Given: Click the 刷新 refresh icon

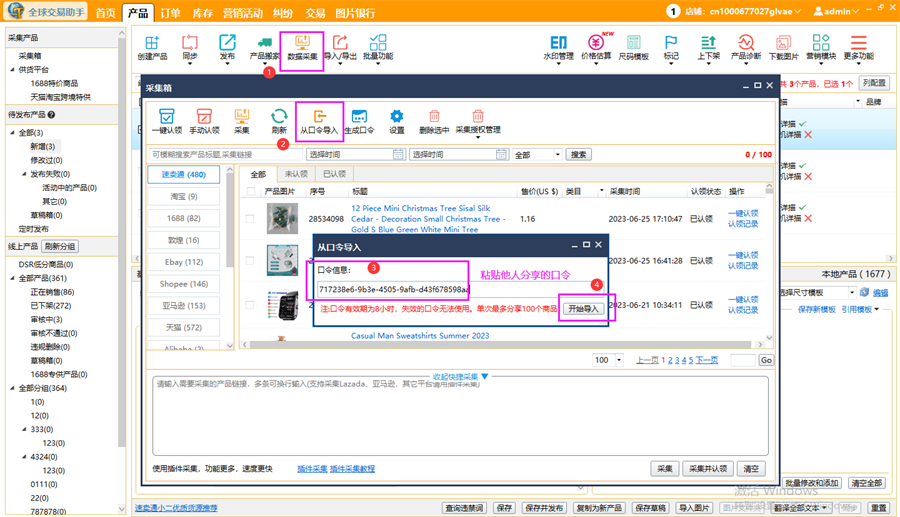Looking at the screenshot, I should tap(279, 121).
